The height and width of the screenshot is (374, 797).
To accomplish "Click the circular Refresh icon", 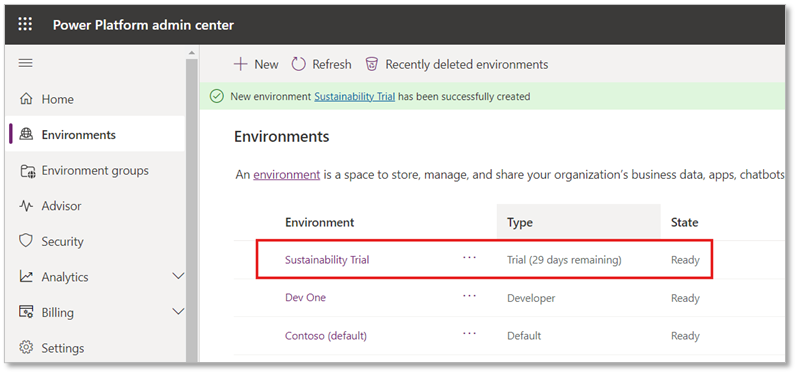I will (298, 65).
